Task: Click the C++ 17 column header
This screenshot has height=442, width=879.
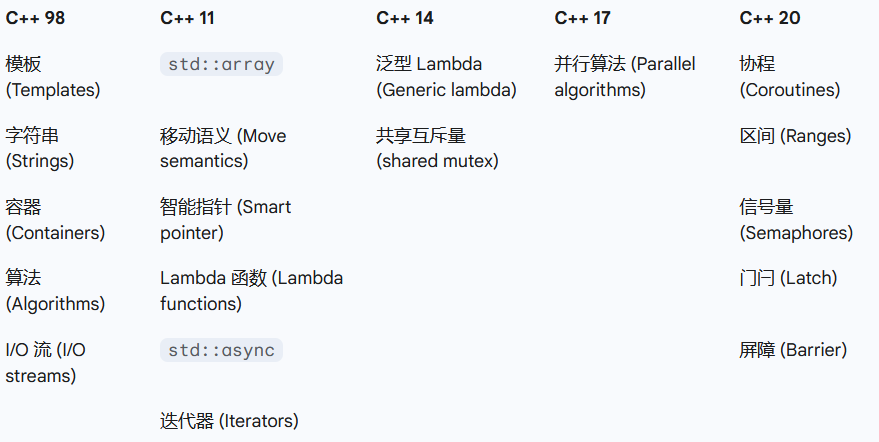Action: pyautogui.click(x=582, y=18)
